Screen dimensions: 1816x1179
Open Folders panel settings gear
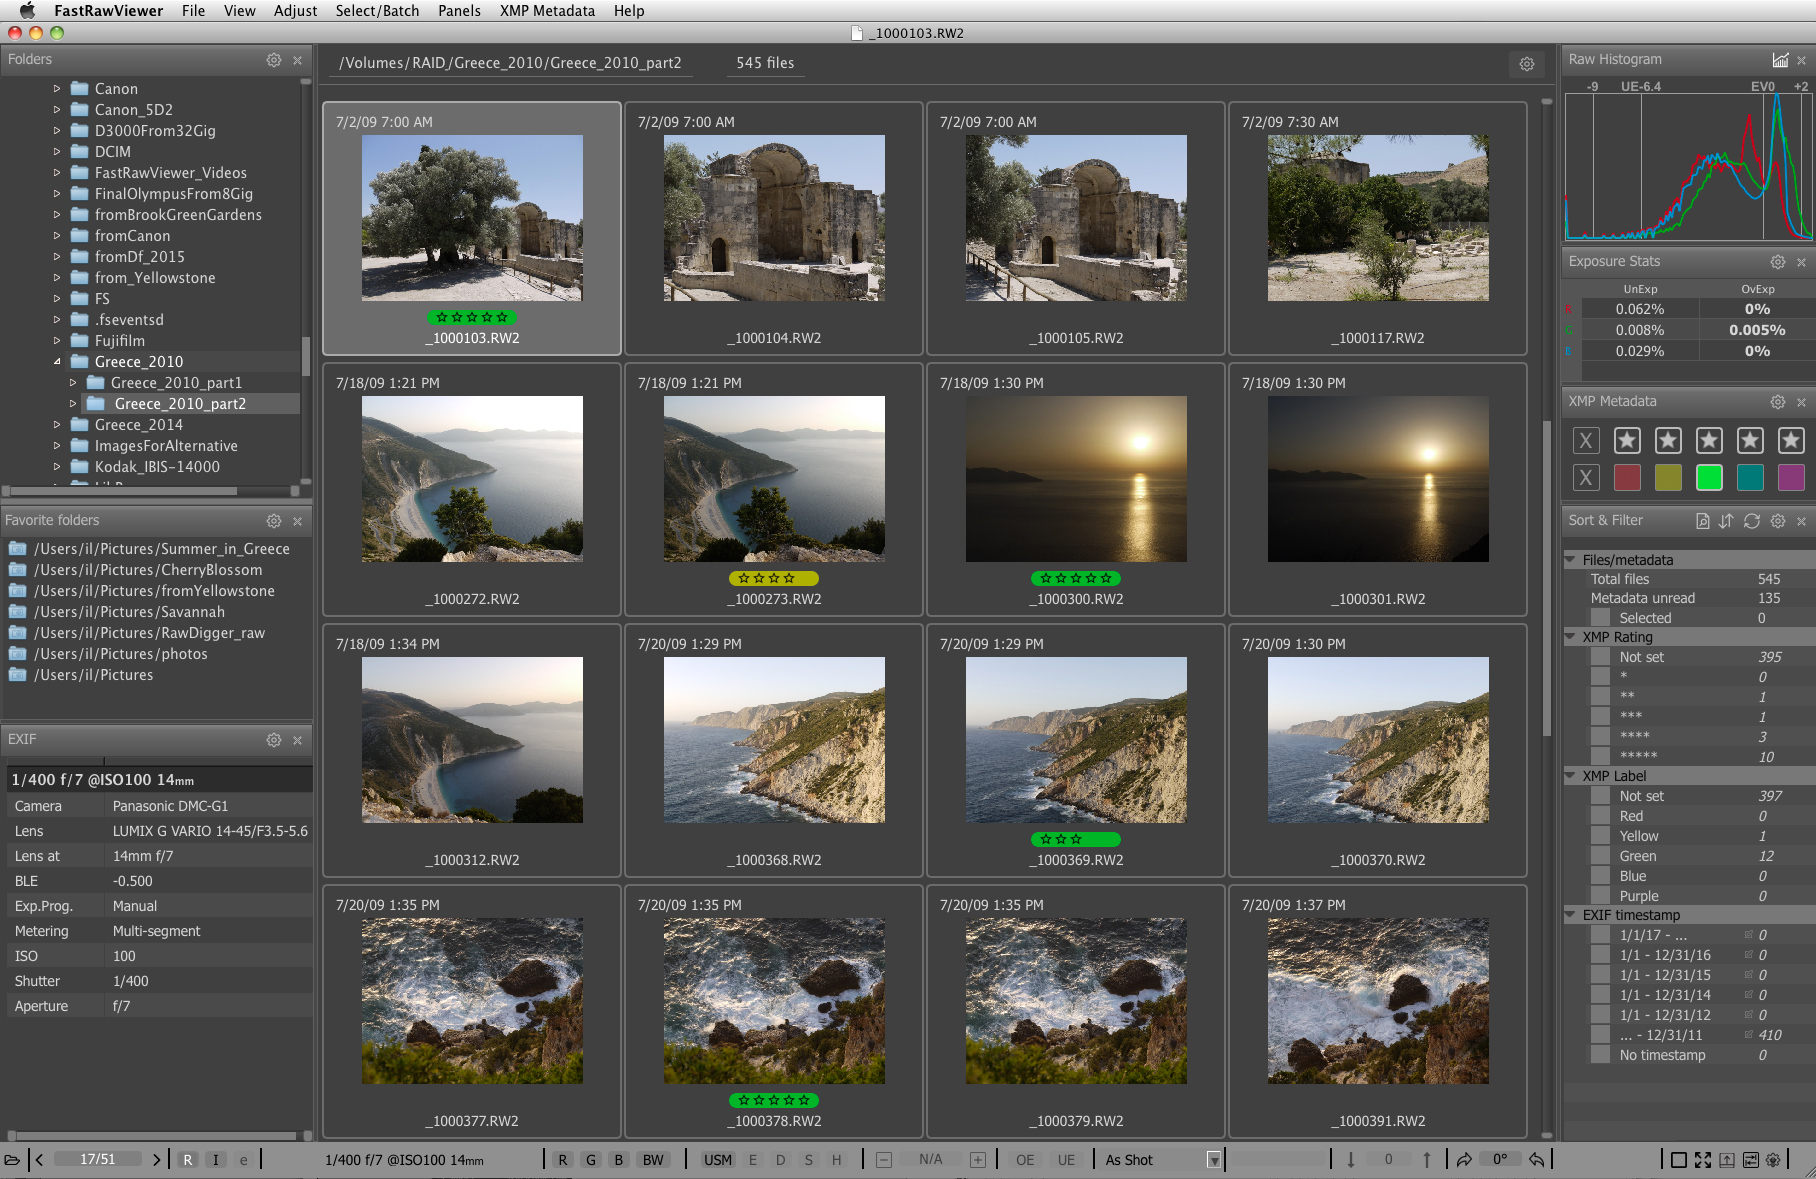pyautogui.click(x=274, y=60)
